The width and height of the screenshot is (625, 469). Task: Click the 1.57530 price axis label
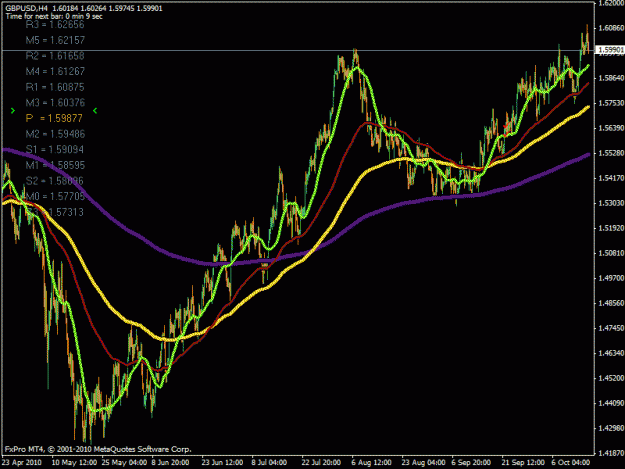click(611, 103)
